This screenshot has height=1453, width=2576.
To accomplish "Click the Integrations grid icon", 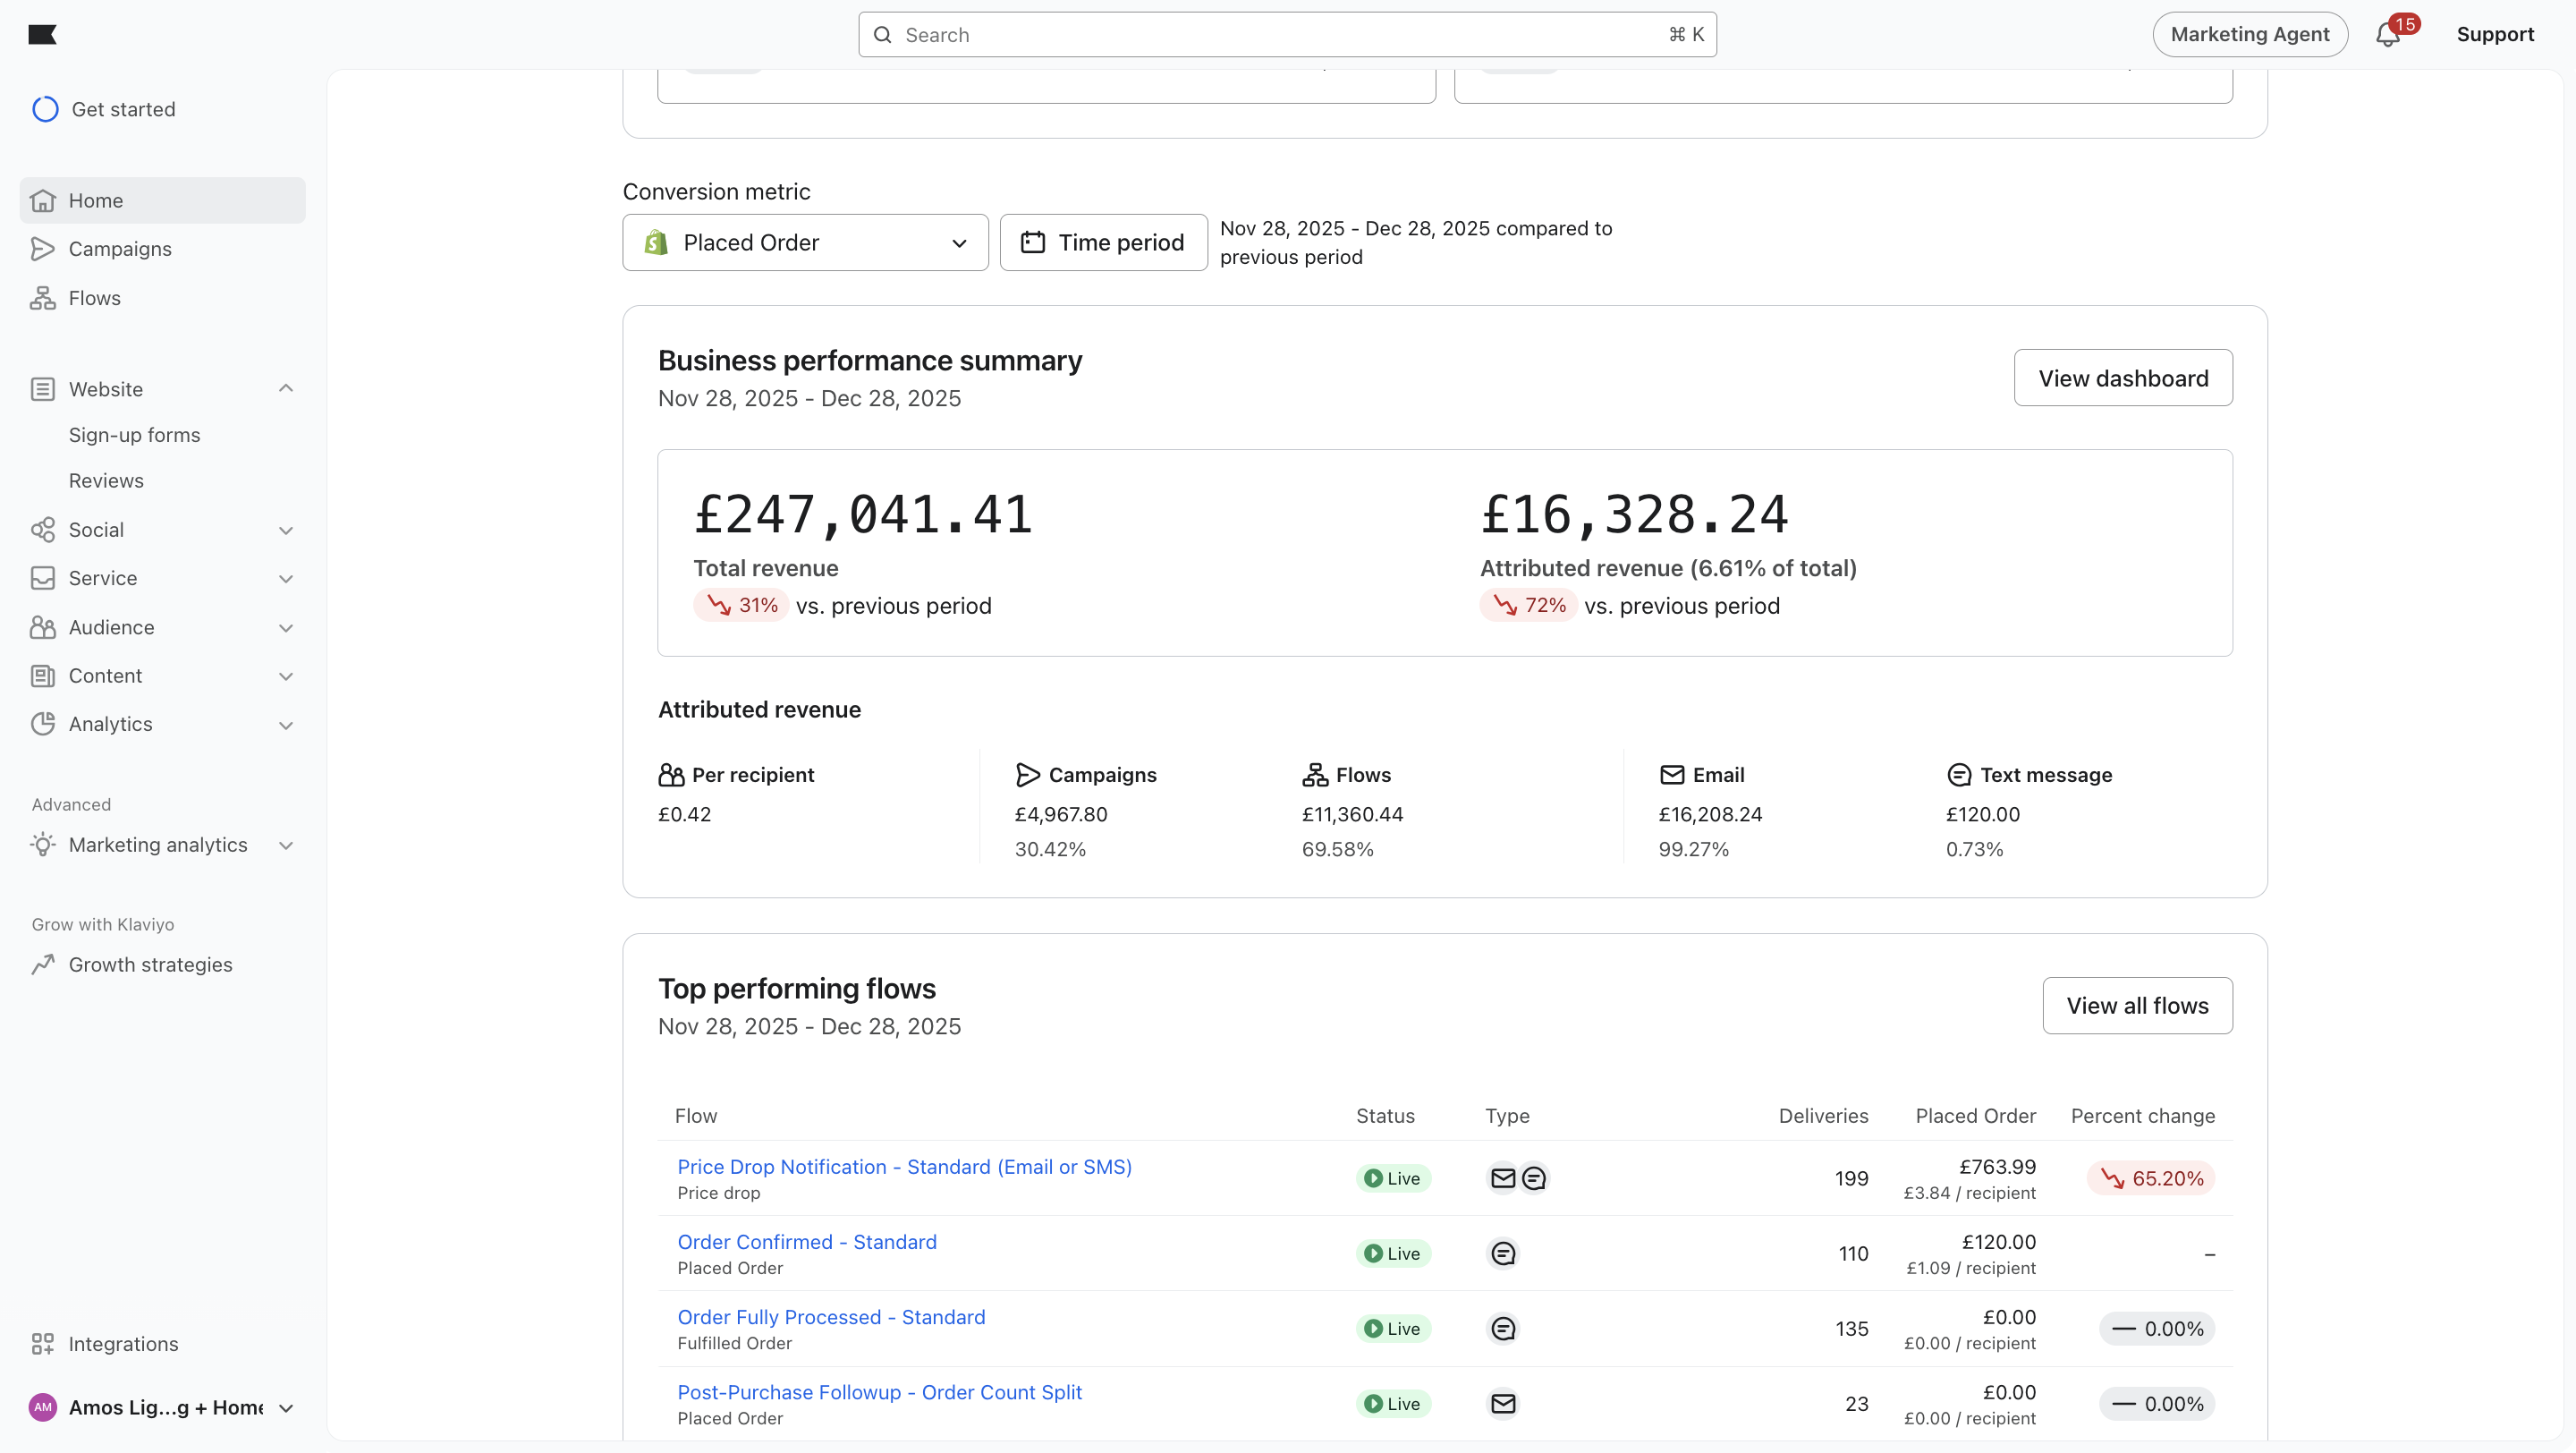I will click(42, 1344).
